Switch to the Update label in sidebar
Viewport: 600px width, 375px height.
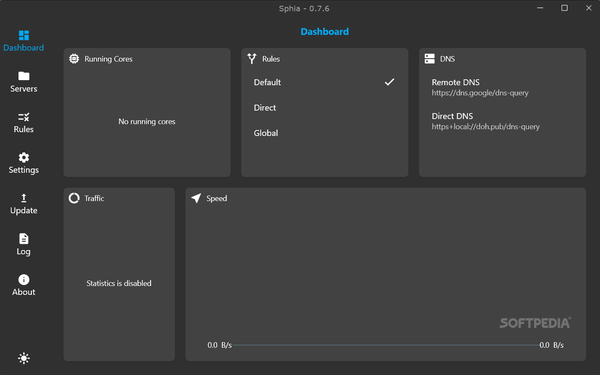[x=24, y=210]
